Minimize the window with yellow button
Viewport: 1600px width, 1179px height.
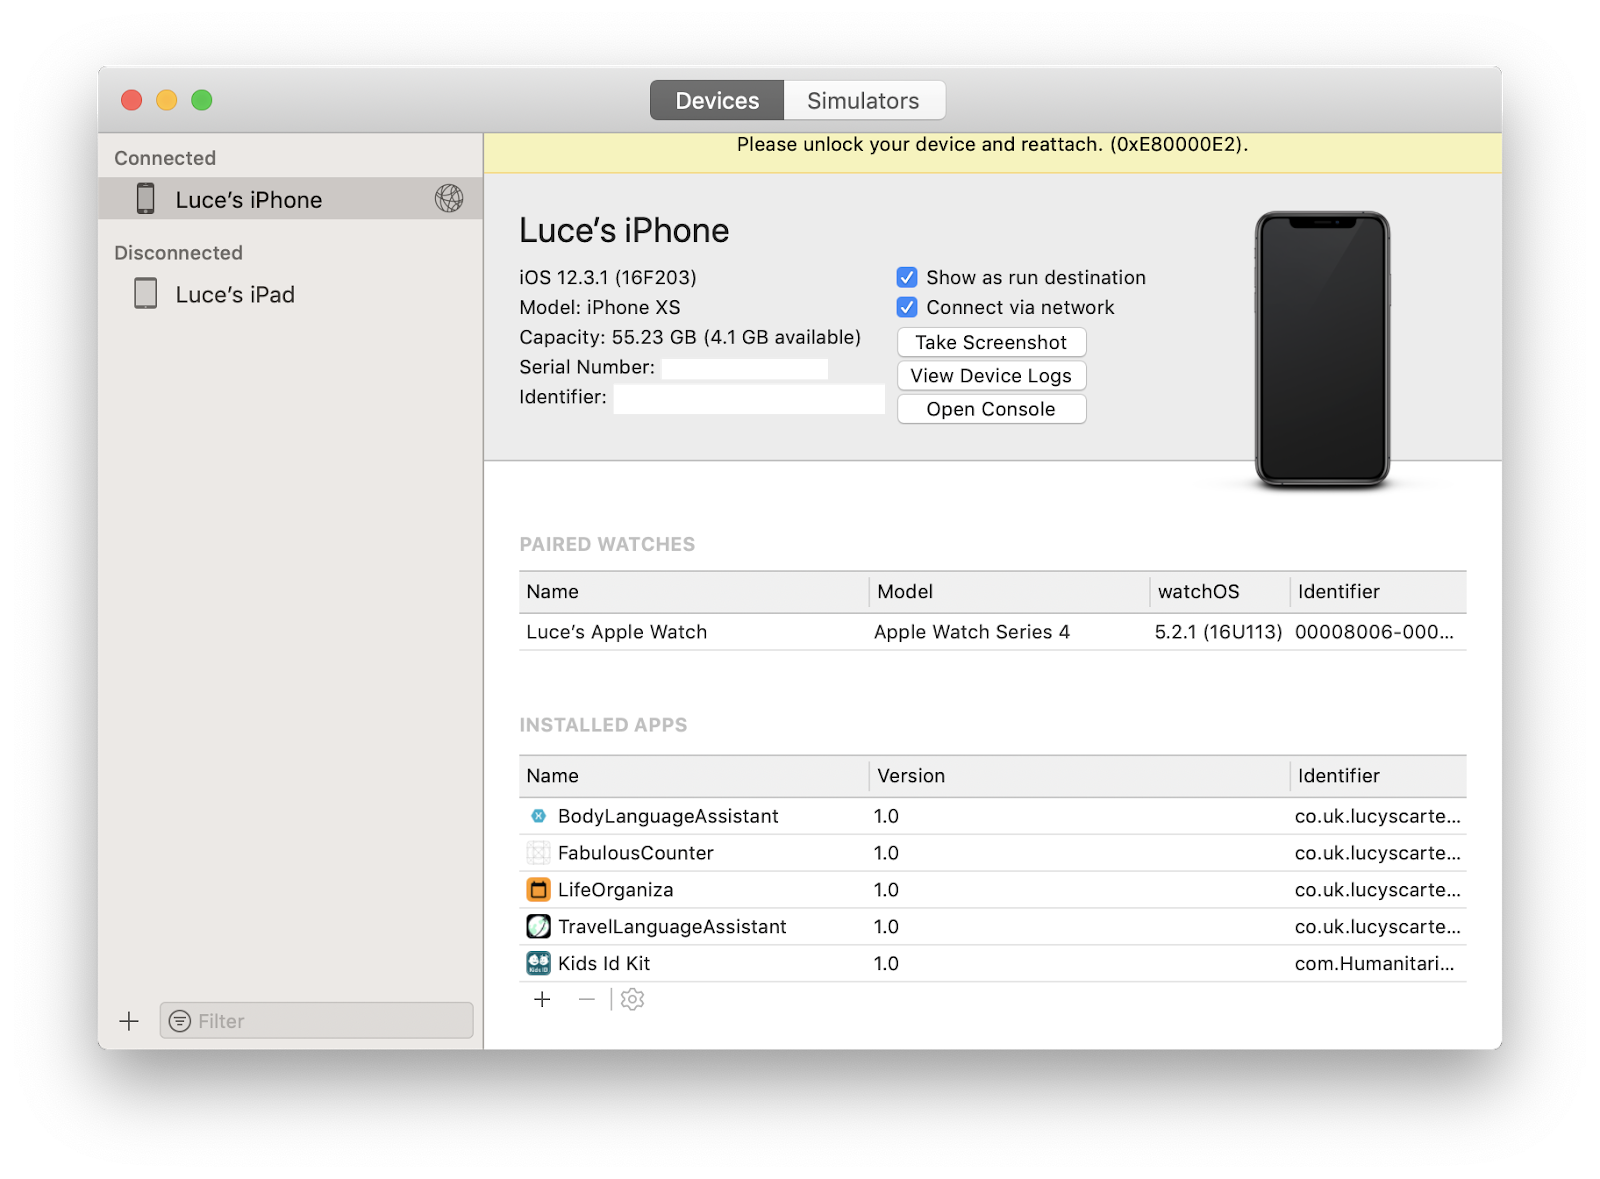click(166, 100)
